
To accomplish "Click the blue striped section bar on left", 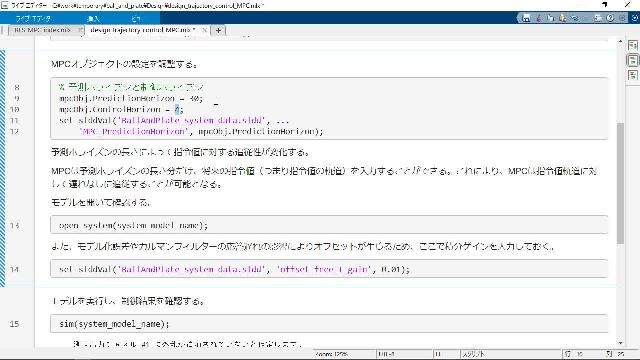I will pyautogui.click(x=2, y=168).
